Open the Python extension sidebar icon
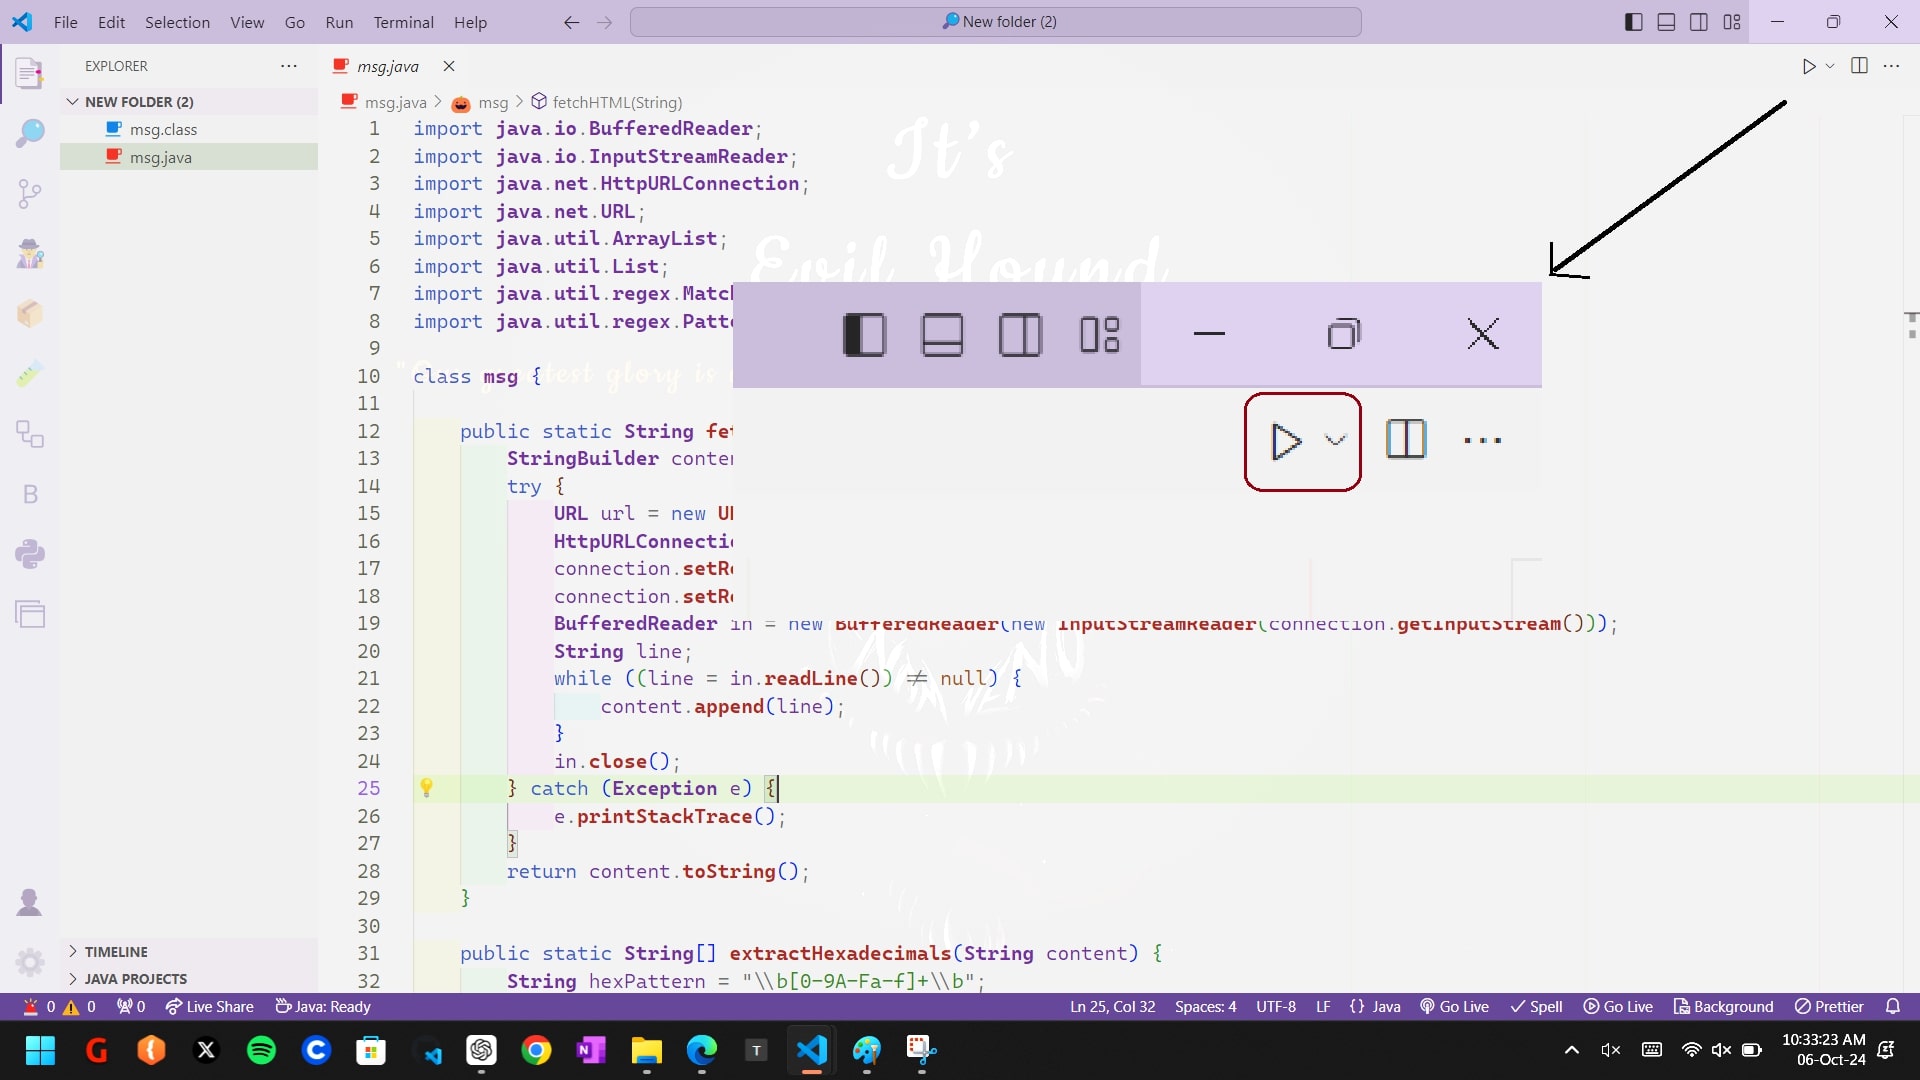The image size is (1920, 1080). tap(30, 554)
